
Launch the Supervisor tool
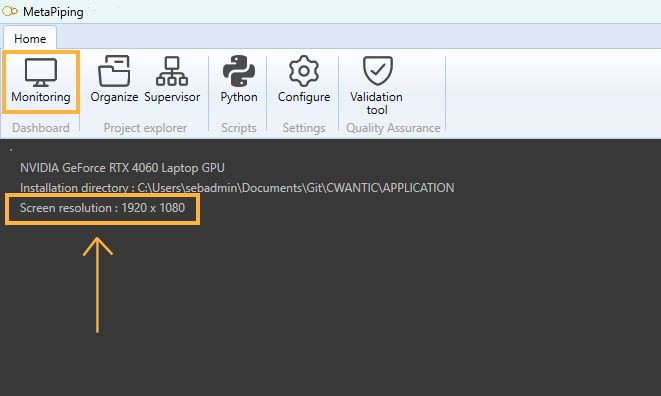coord(172,80)
